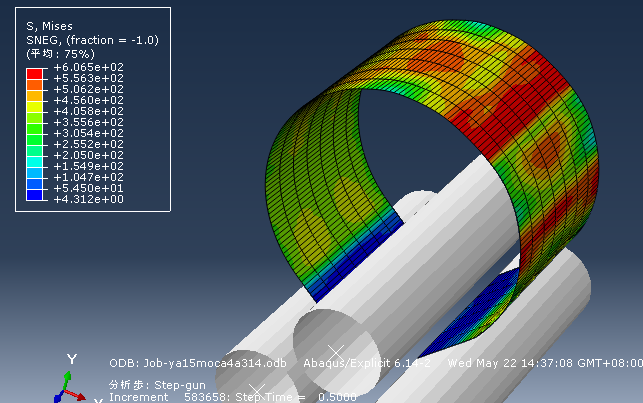Click the yellow swatch in the contour legend
Image resolution: width=643 pixels, height=403 pixels.
[34, 107]
